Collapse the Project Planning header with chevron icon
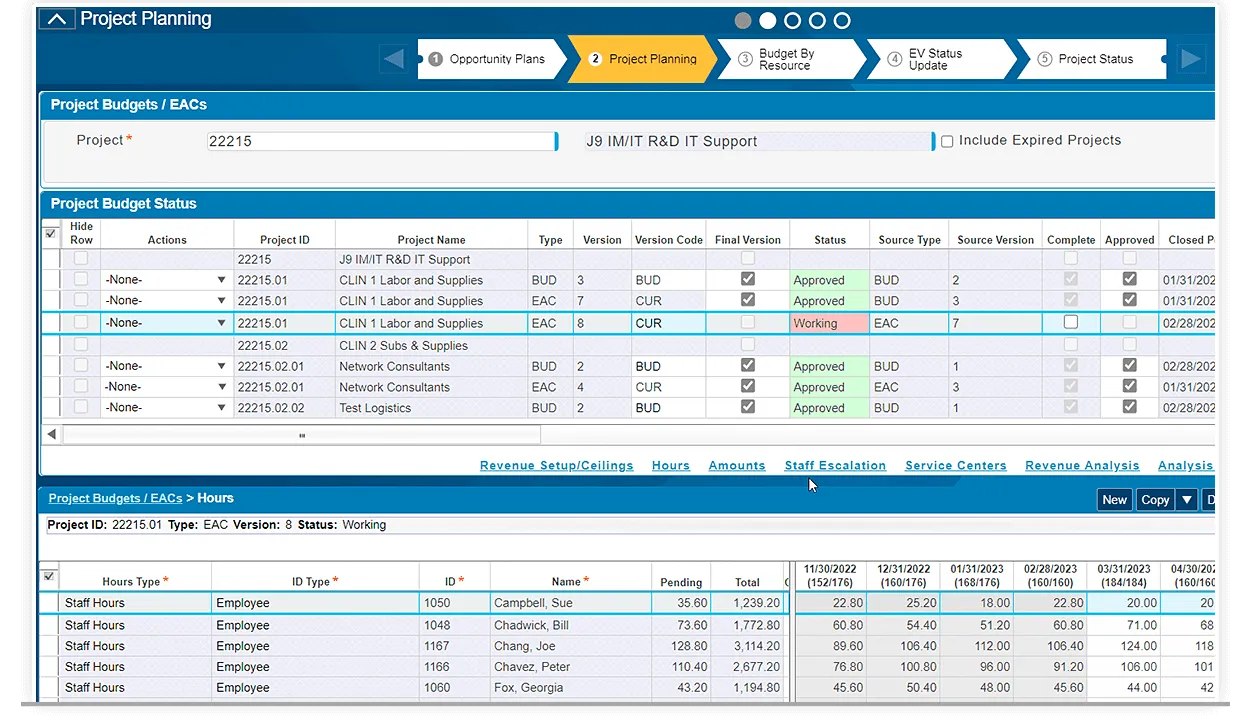Viewport: 1251px width, 726px height. [58, 19]
